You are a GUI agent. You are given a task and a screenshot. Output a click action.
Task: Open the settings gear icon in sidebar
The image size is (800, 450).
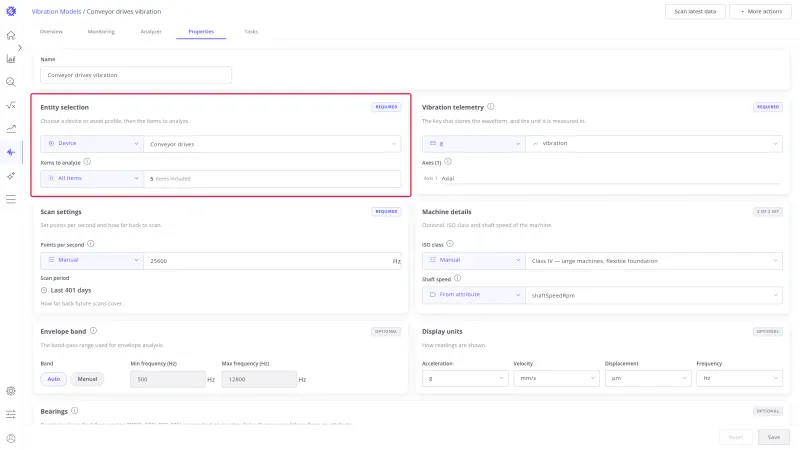[x=11, y=391]
